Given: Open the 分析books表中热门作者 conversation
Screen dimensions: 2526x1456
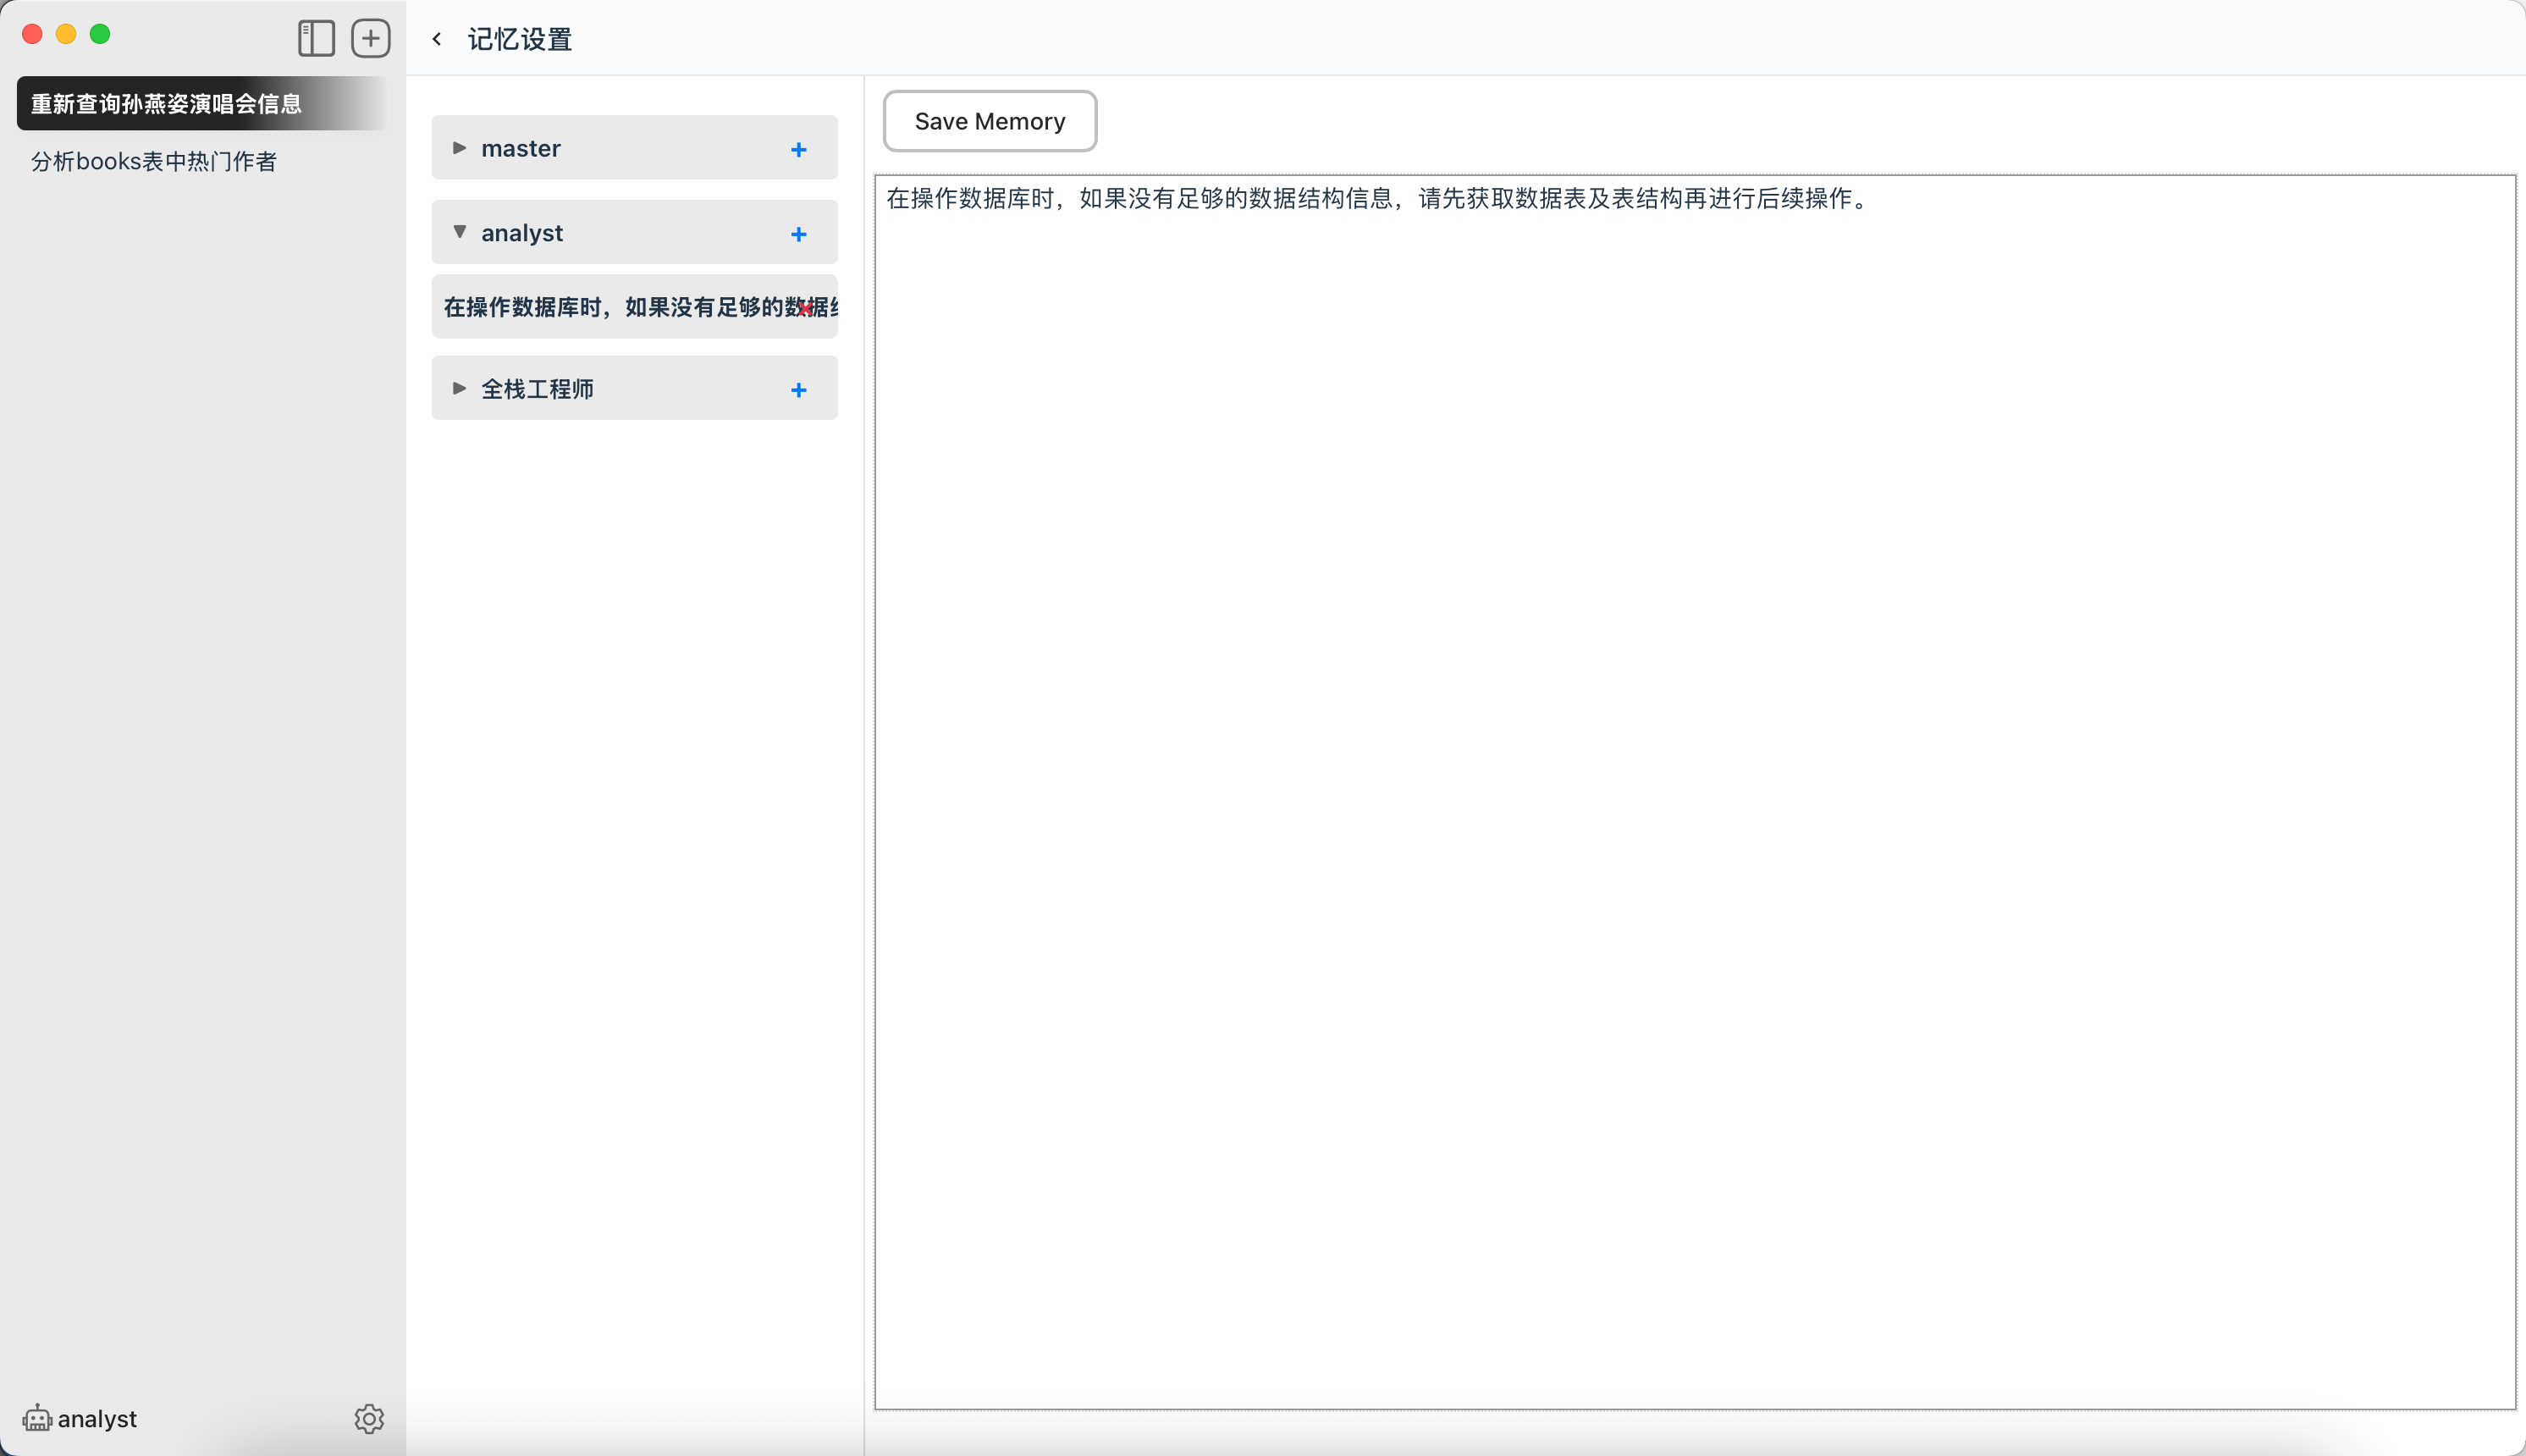Looking at the screenshot, I should point(154,162).
